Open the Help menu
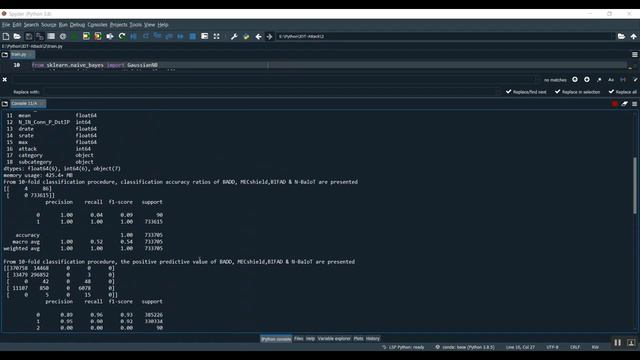 [162, 25]
